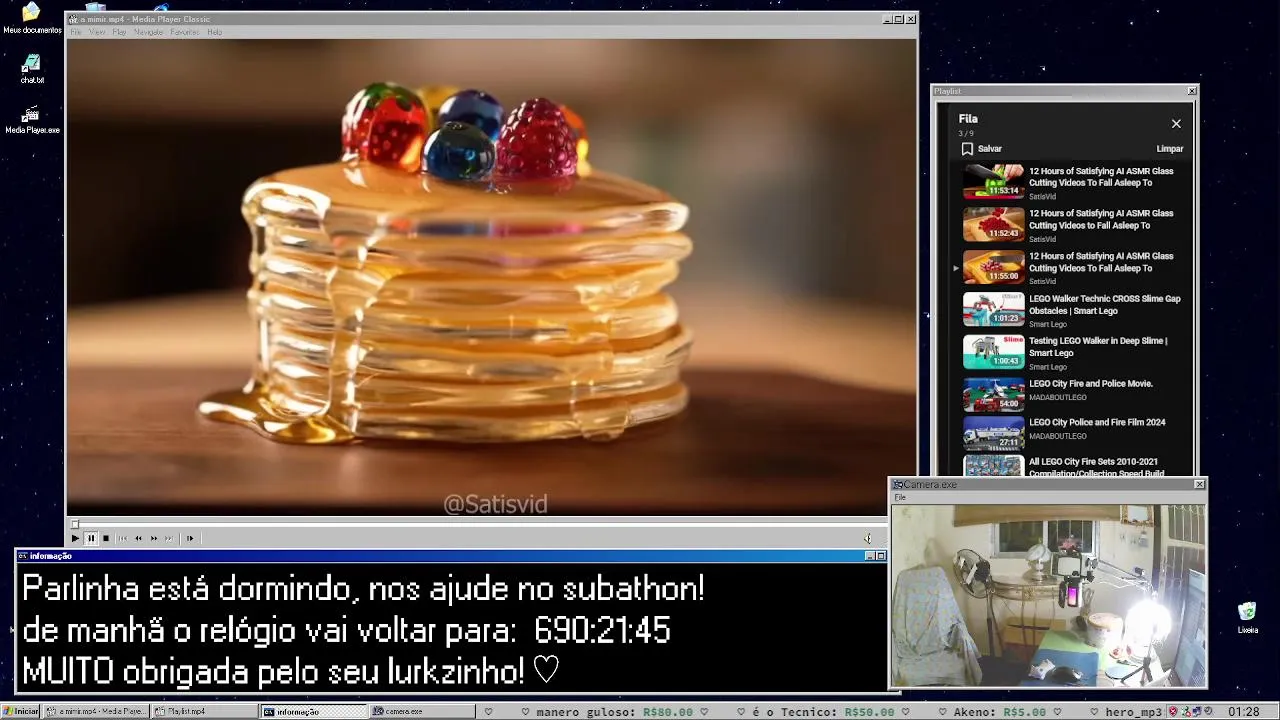Pause the video with the Pause button
Screen dimensions: 1280x720
coord(90,538)
